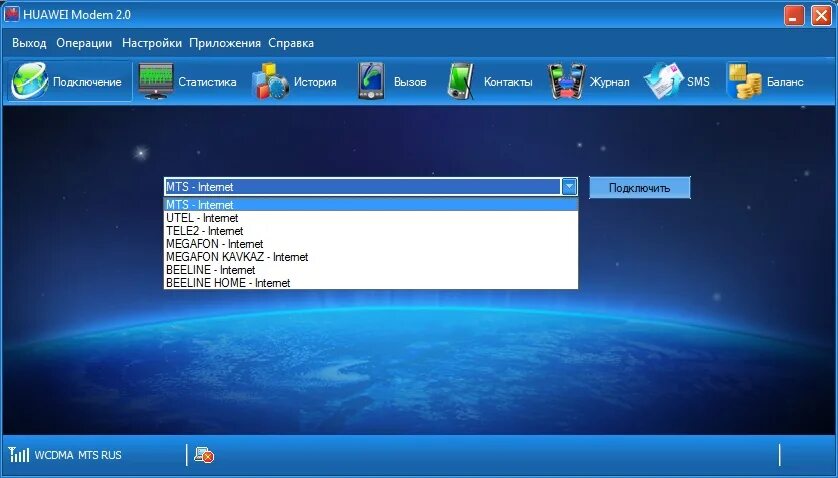
Task: Click the Журнал label in toolbar
Action: (x=609, y=82)
